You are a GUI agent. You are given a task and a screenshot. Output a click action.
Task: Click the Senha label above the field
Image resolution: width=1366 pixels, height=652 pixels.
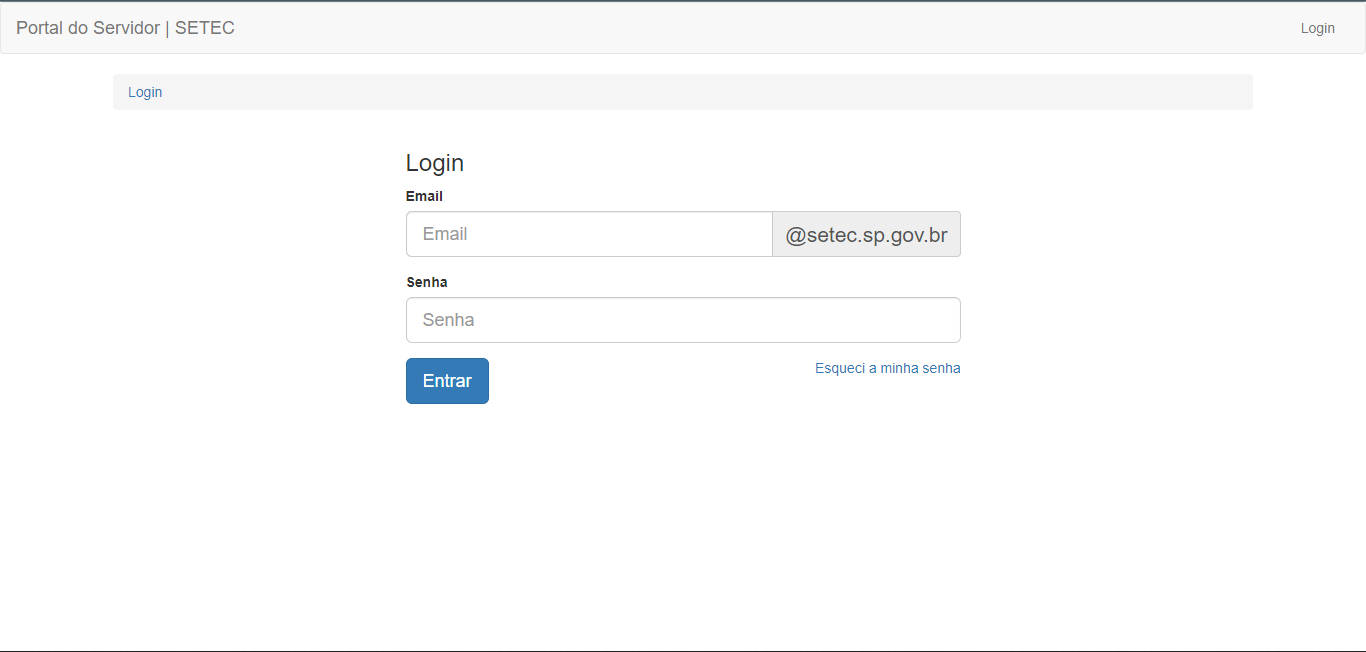click(x=427, y=282)
